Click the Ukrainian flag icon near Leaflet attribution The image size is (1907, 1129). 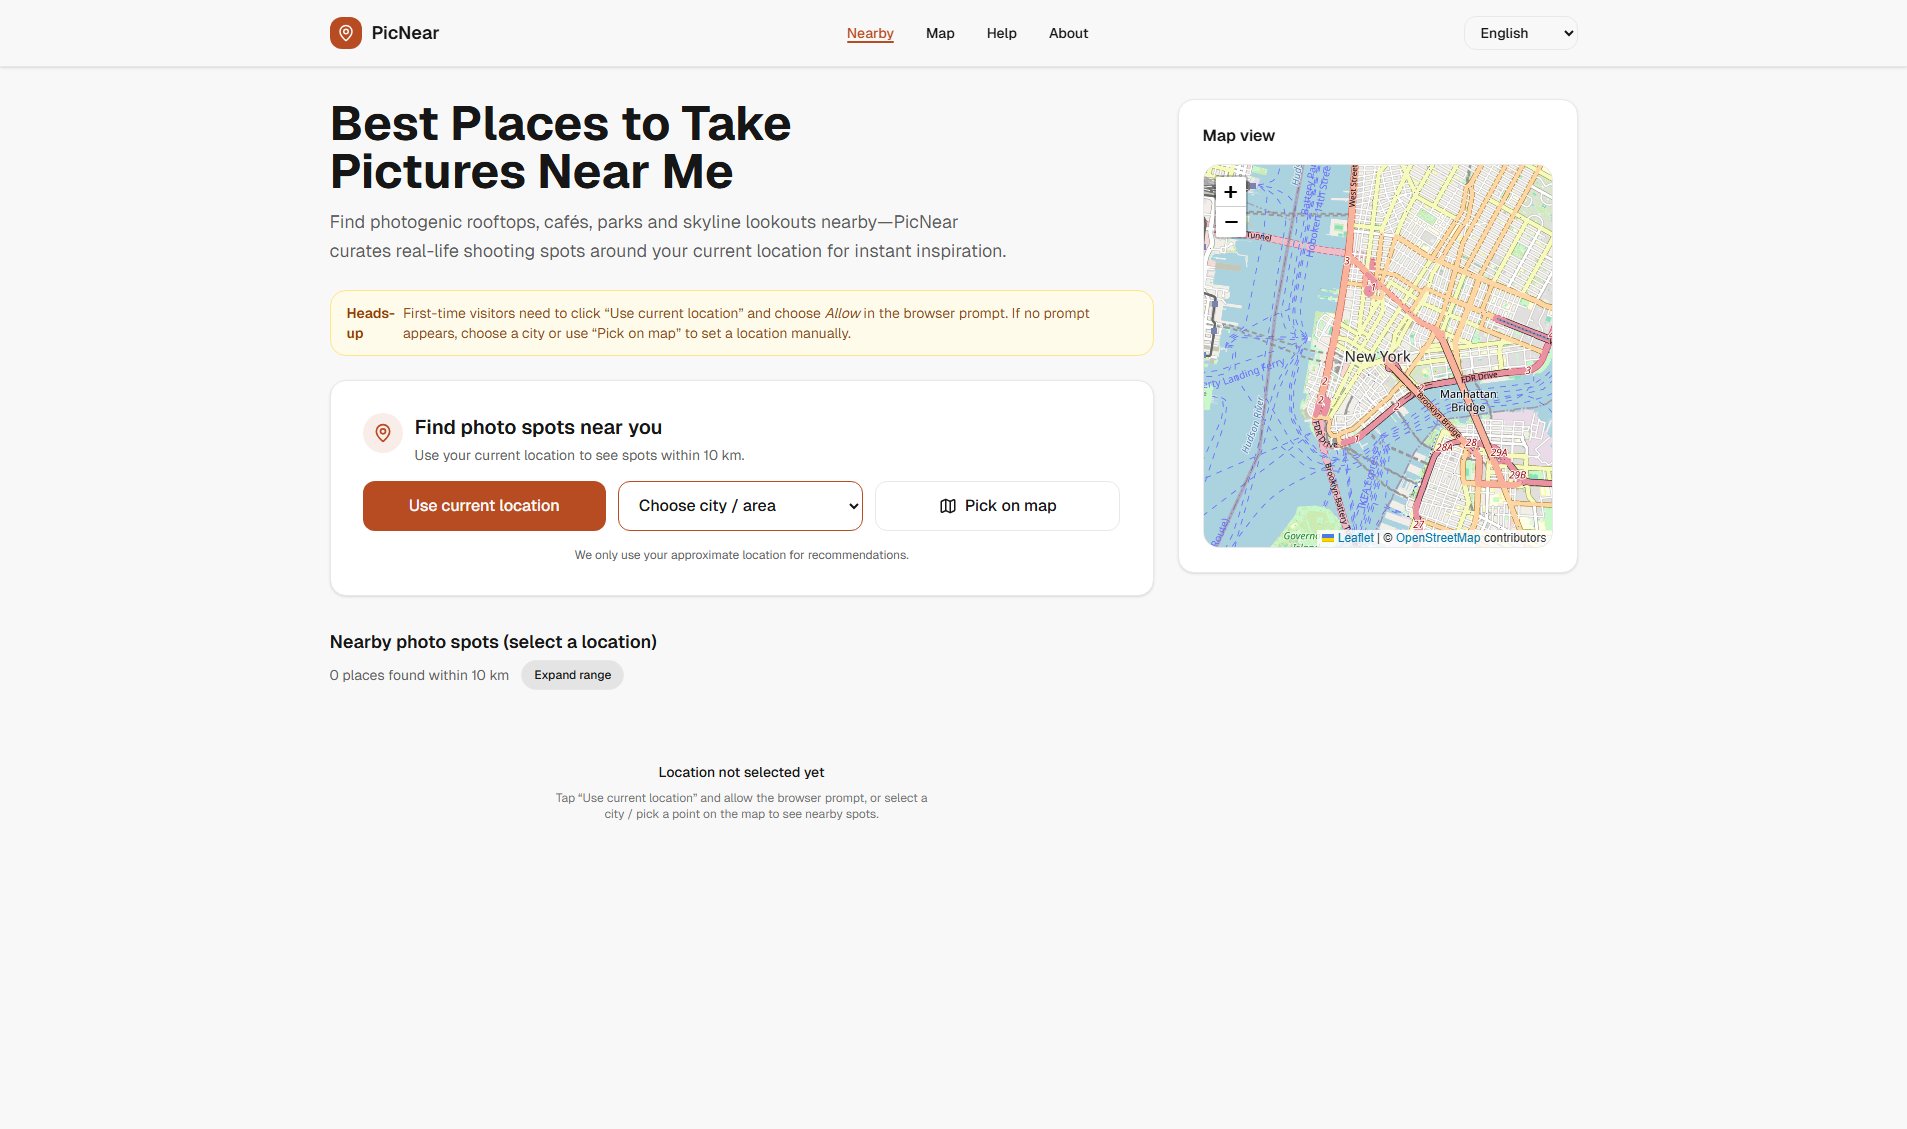click(1327, 537)
